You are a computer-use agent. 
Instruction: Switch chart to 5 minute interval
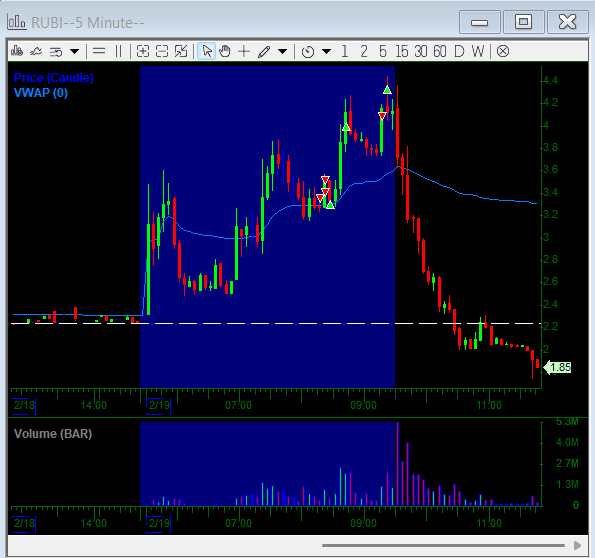pyautogui.click(x=383, y=51)
